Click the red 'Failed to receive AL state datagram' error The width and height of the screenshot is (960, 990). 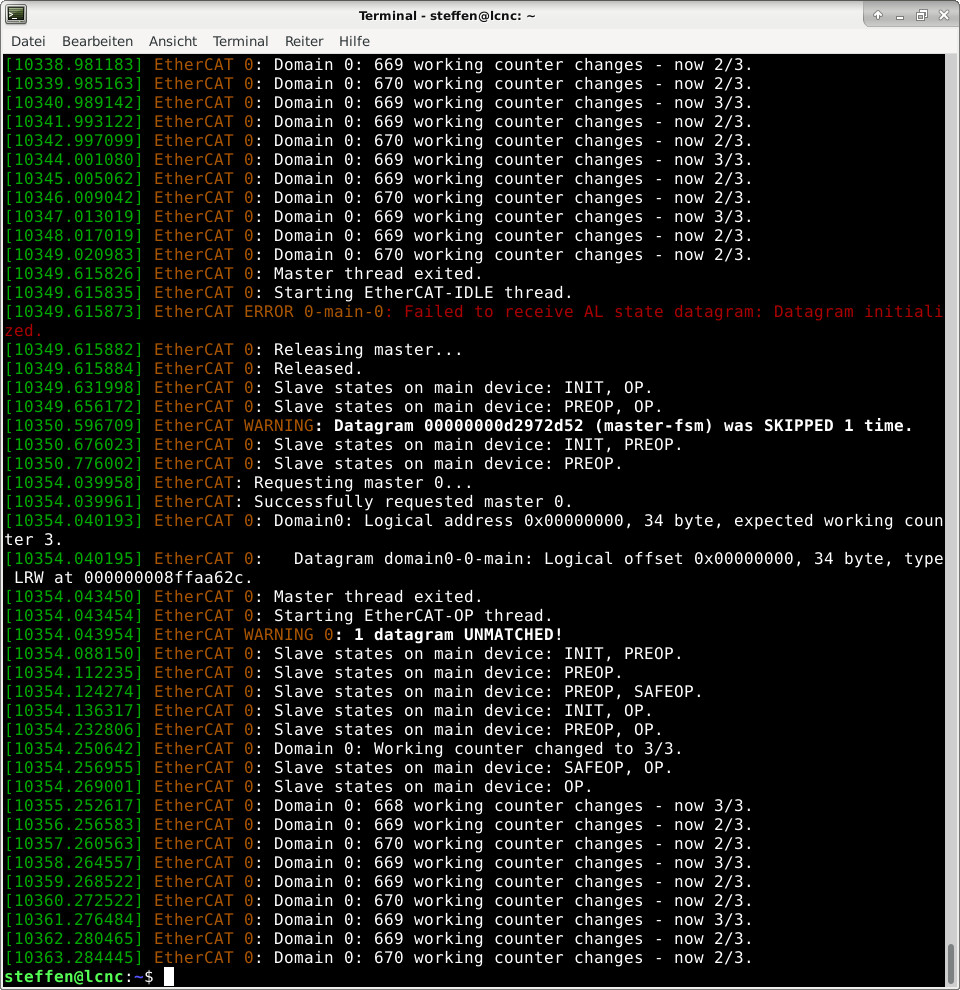pos(474,321)
